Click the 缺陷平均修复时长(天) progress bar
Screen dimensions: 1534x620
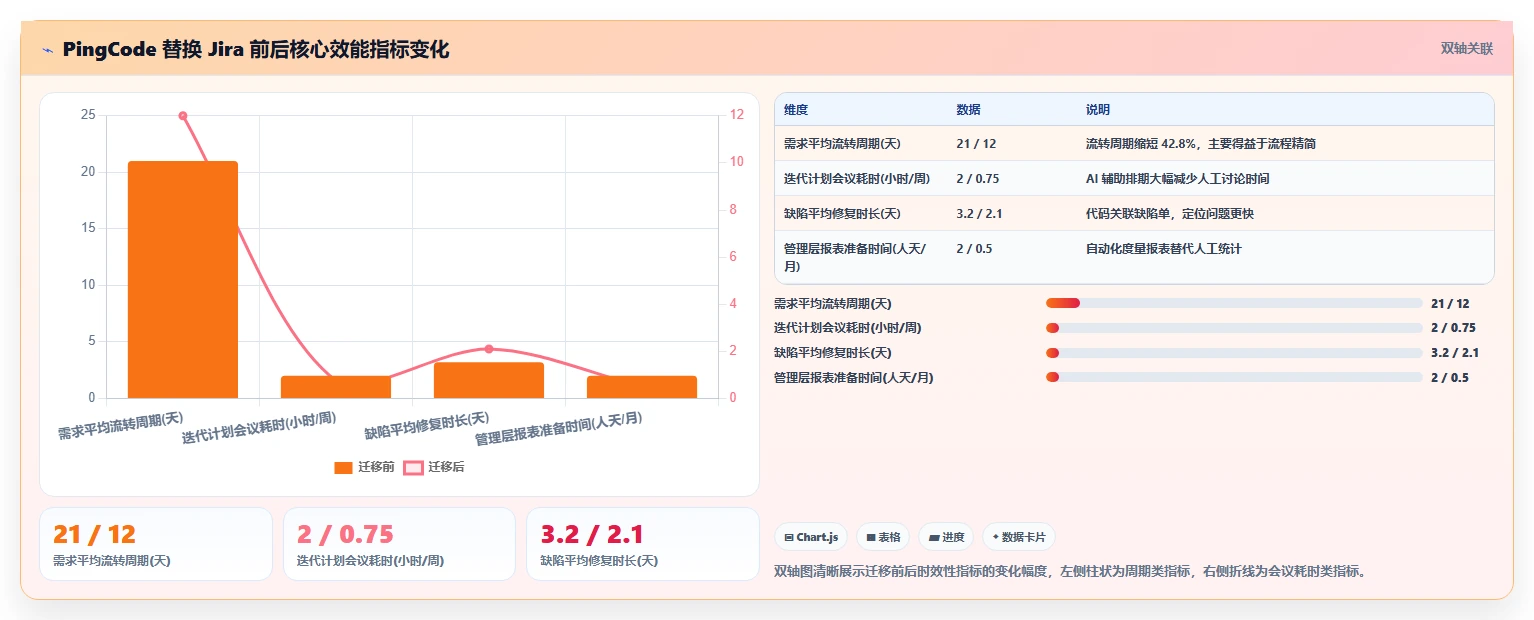1234,353
